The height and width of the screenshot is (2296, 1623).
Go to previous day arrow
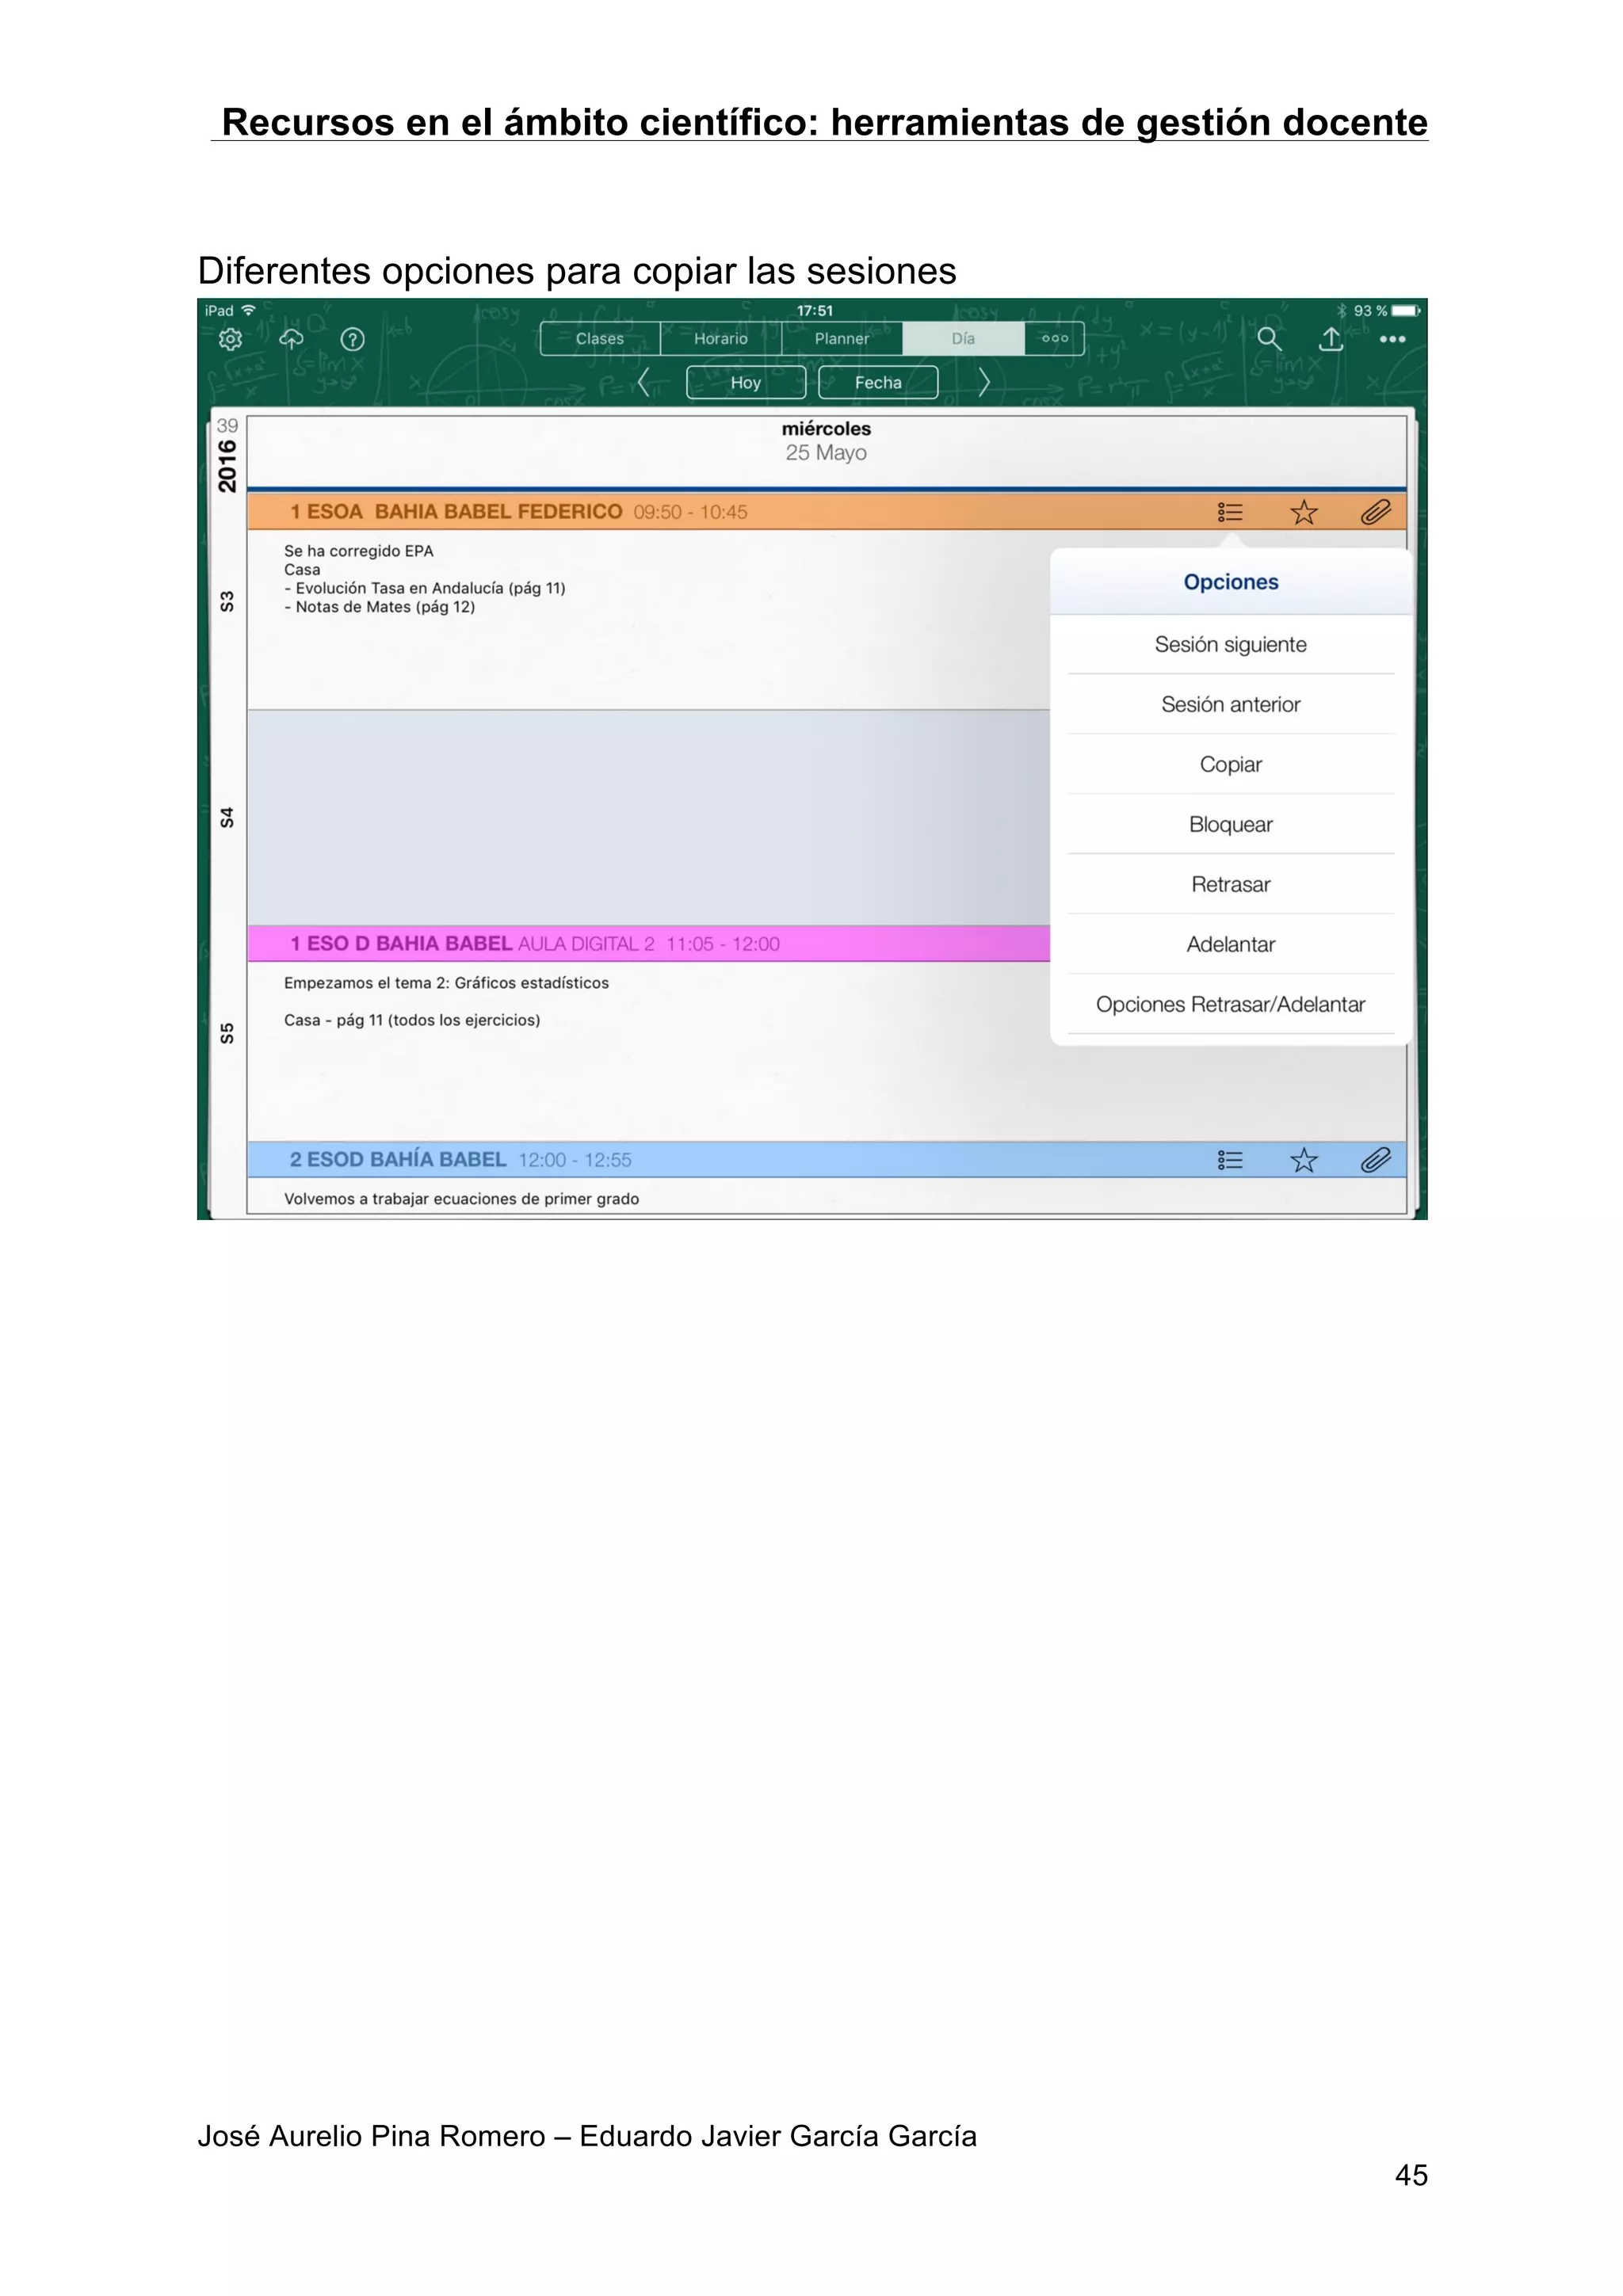(x=644, y=382)
